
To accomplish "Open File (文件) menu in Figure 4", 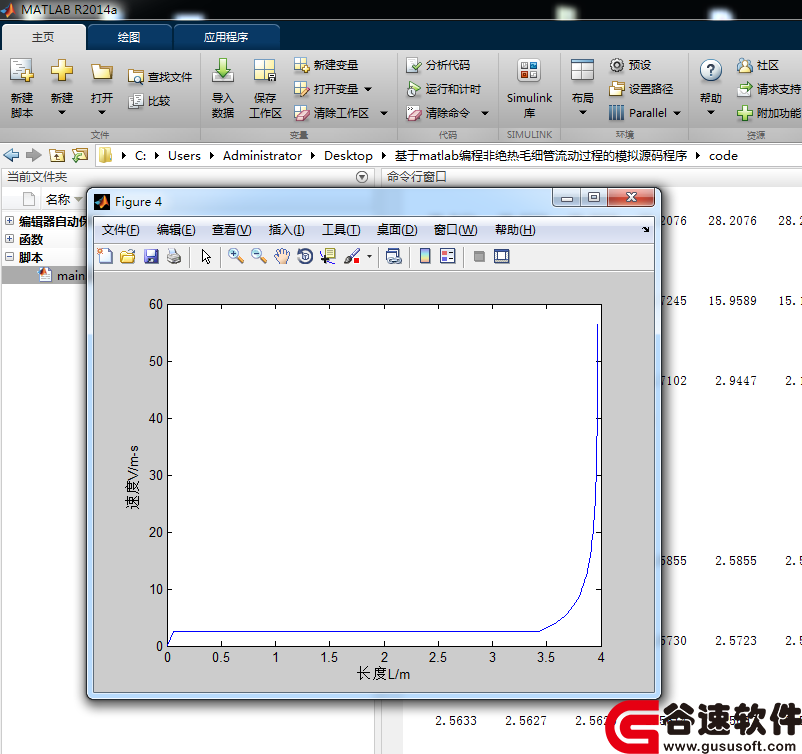I will tap(121, 230).
